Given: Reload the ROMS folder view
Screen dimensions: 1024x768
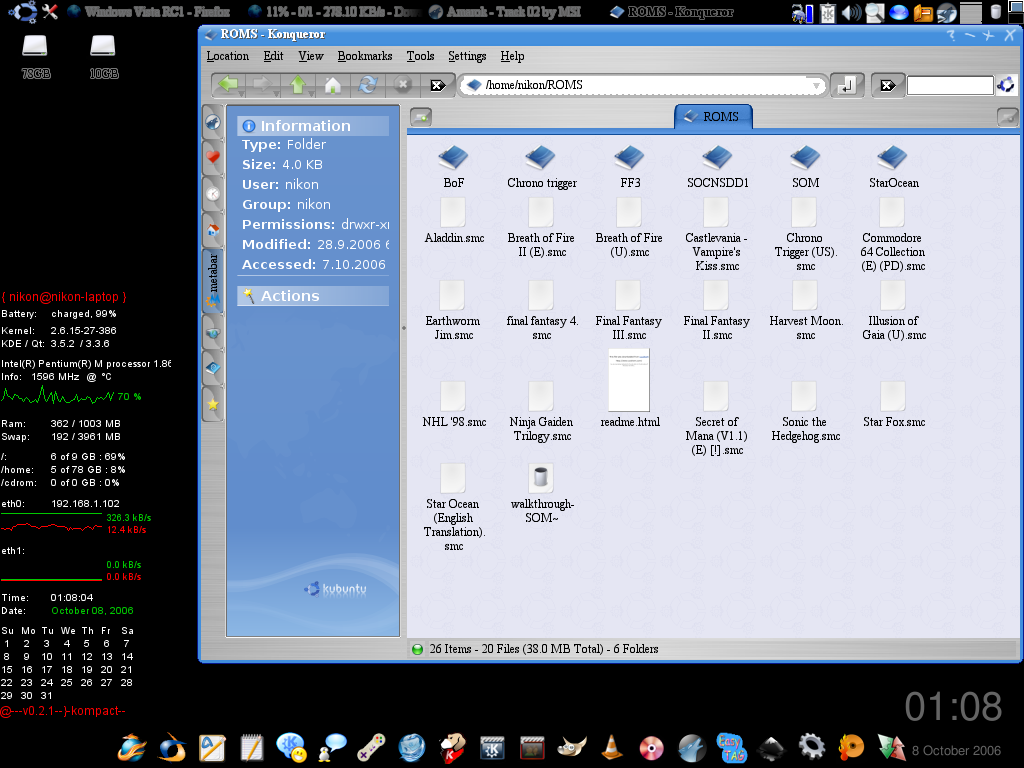Looking at the screenshot, I should 368,85.
